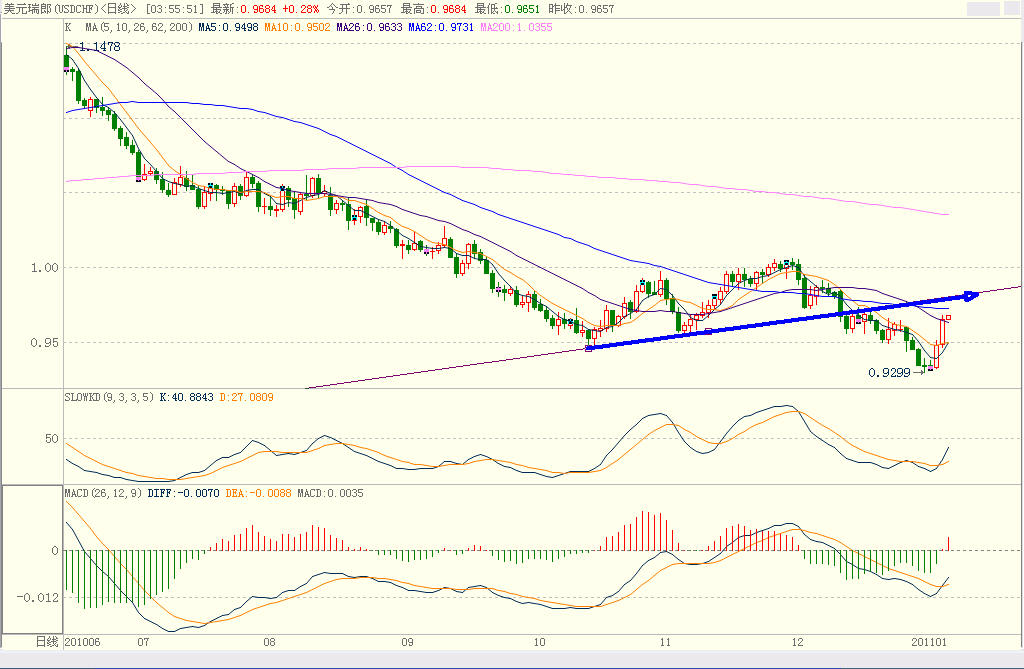Click the D:27.0809 stochastic value
Viewport: 1024px width, 669px height.
[x=246, y=397]
